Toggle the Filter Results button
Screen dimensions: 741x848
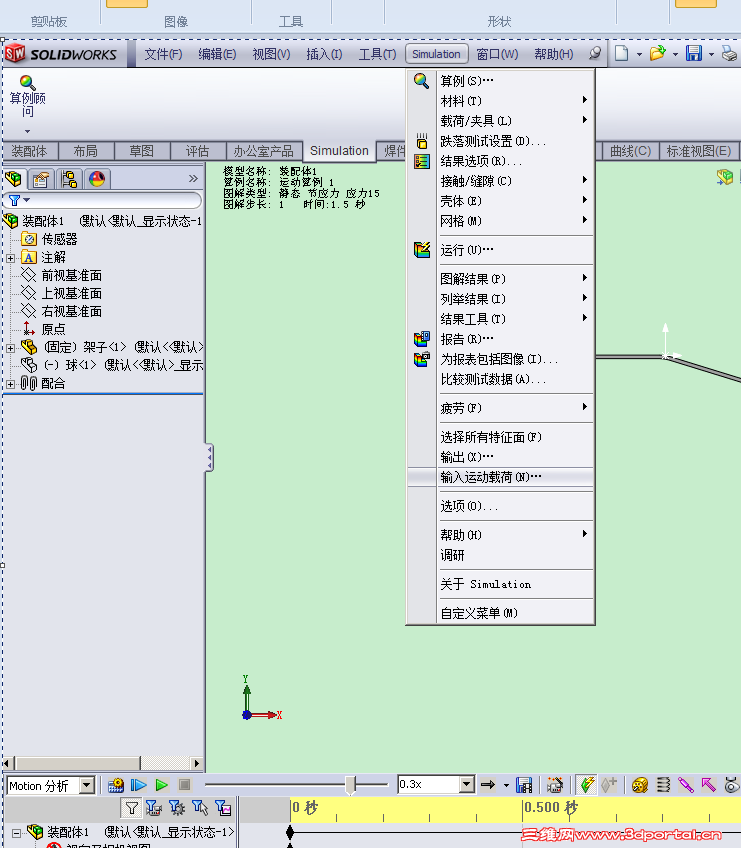click(x=223, y=808)
